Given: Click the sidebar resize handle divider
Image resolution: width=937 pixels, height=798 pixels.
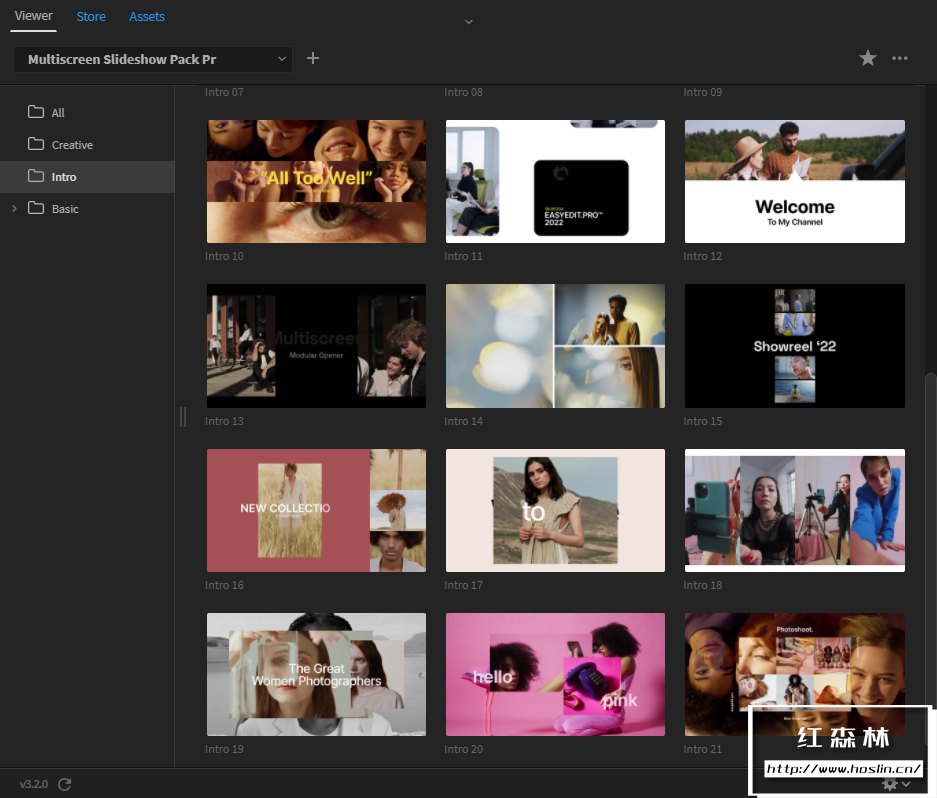Looking at the screenshot, I should [182, 417].
